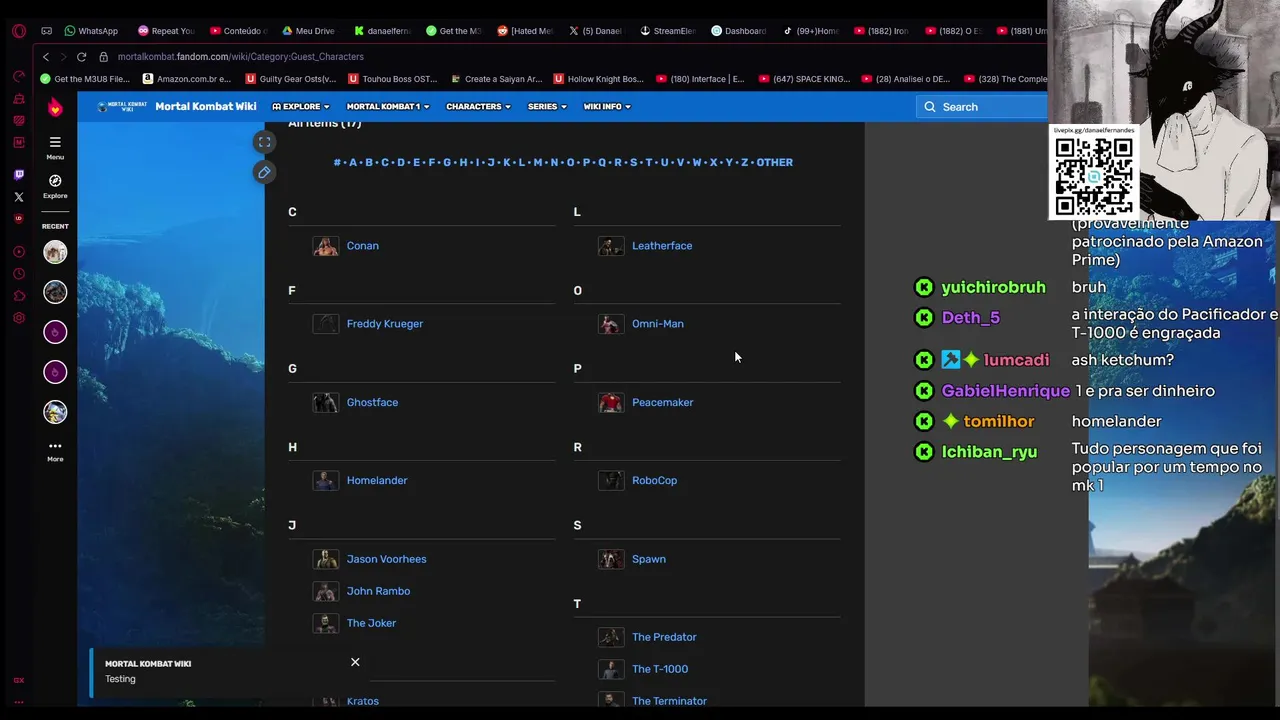Open the John Rambo character link

[x=378, y=591]
